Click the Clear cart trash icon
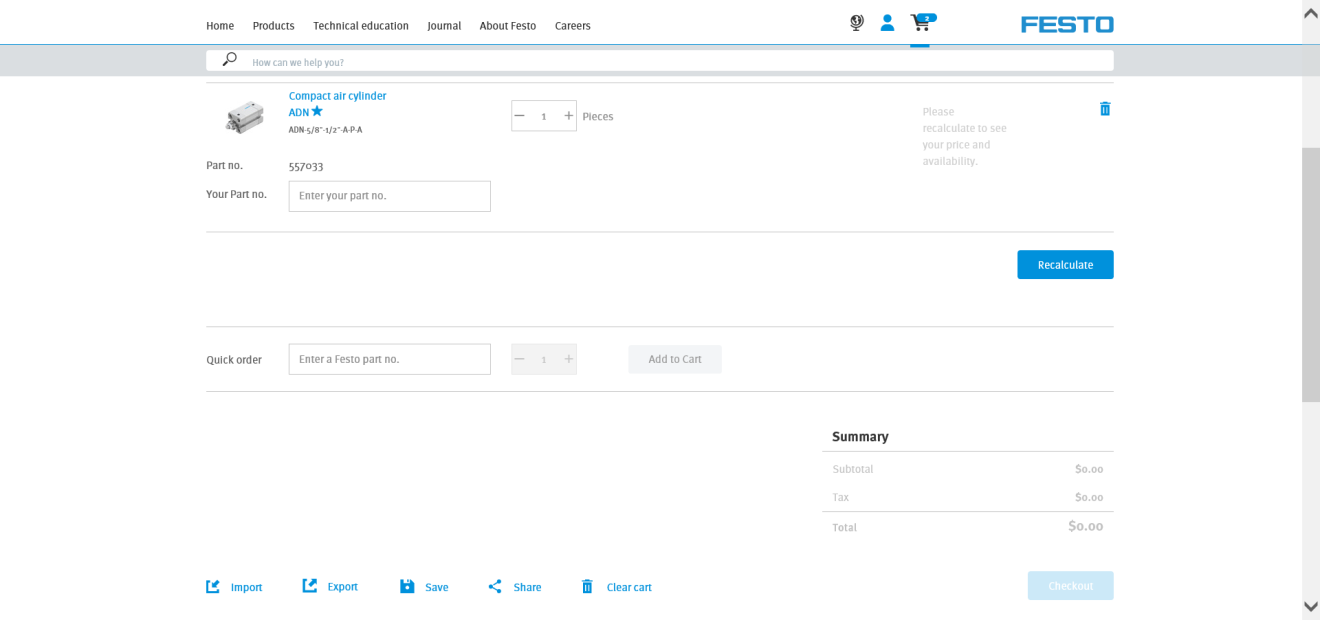Screen dimensions: 1320x620 [x=587, y=586]
